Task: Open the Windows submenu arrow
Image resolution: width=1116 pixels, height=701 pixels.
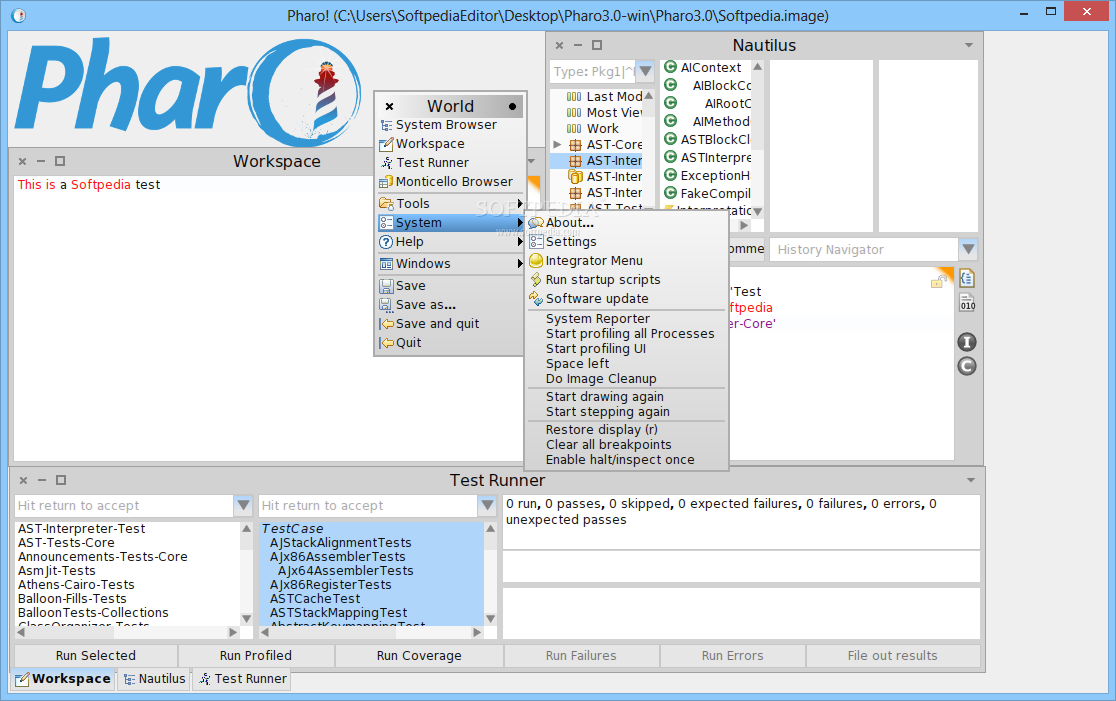Action: coord(520,264)
